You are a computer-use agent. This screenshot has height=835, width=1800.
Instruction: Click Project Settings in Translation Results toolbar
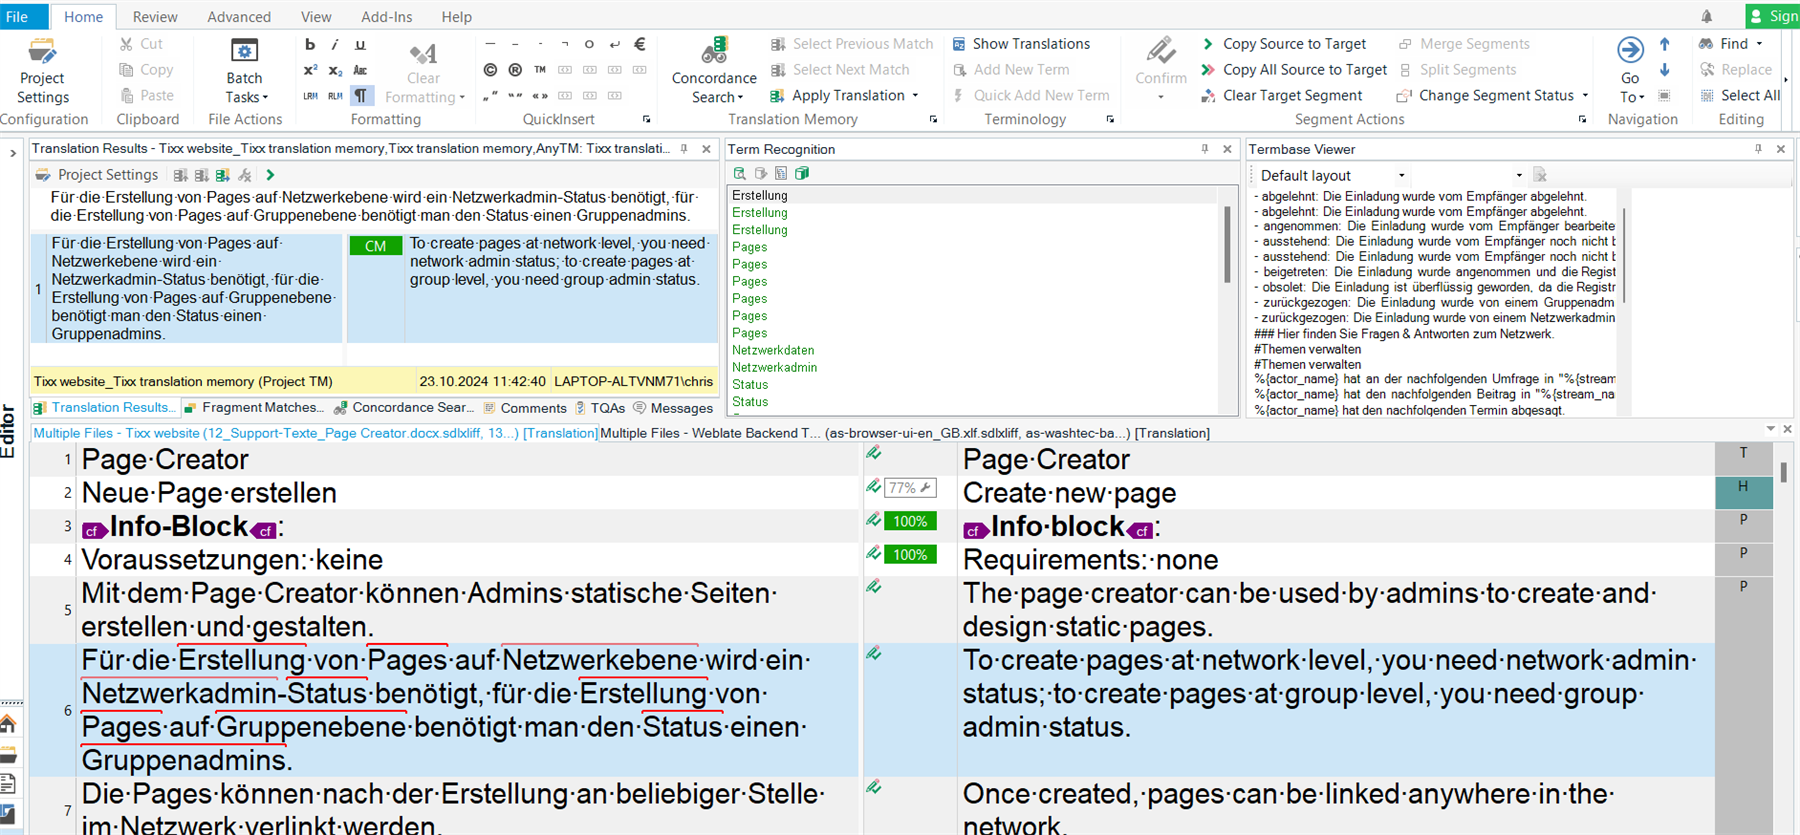96,175
